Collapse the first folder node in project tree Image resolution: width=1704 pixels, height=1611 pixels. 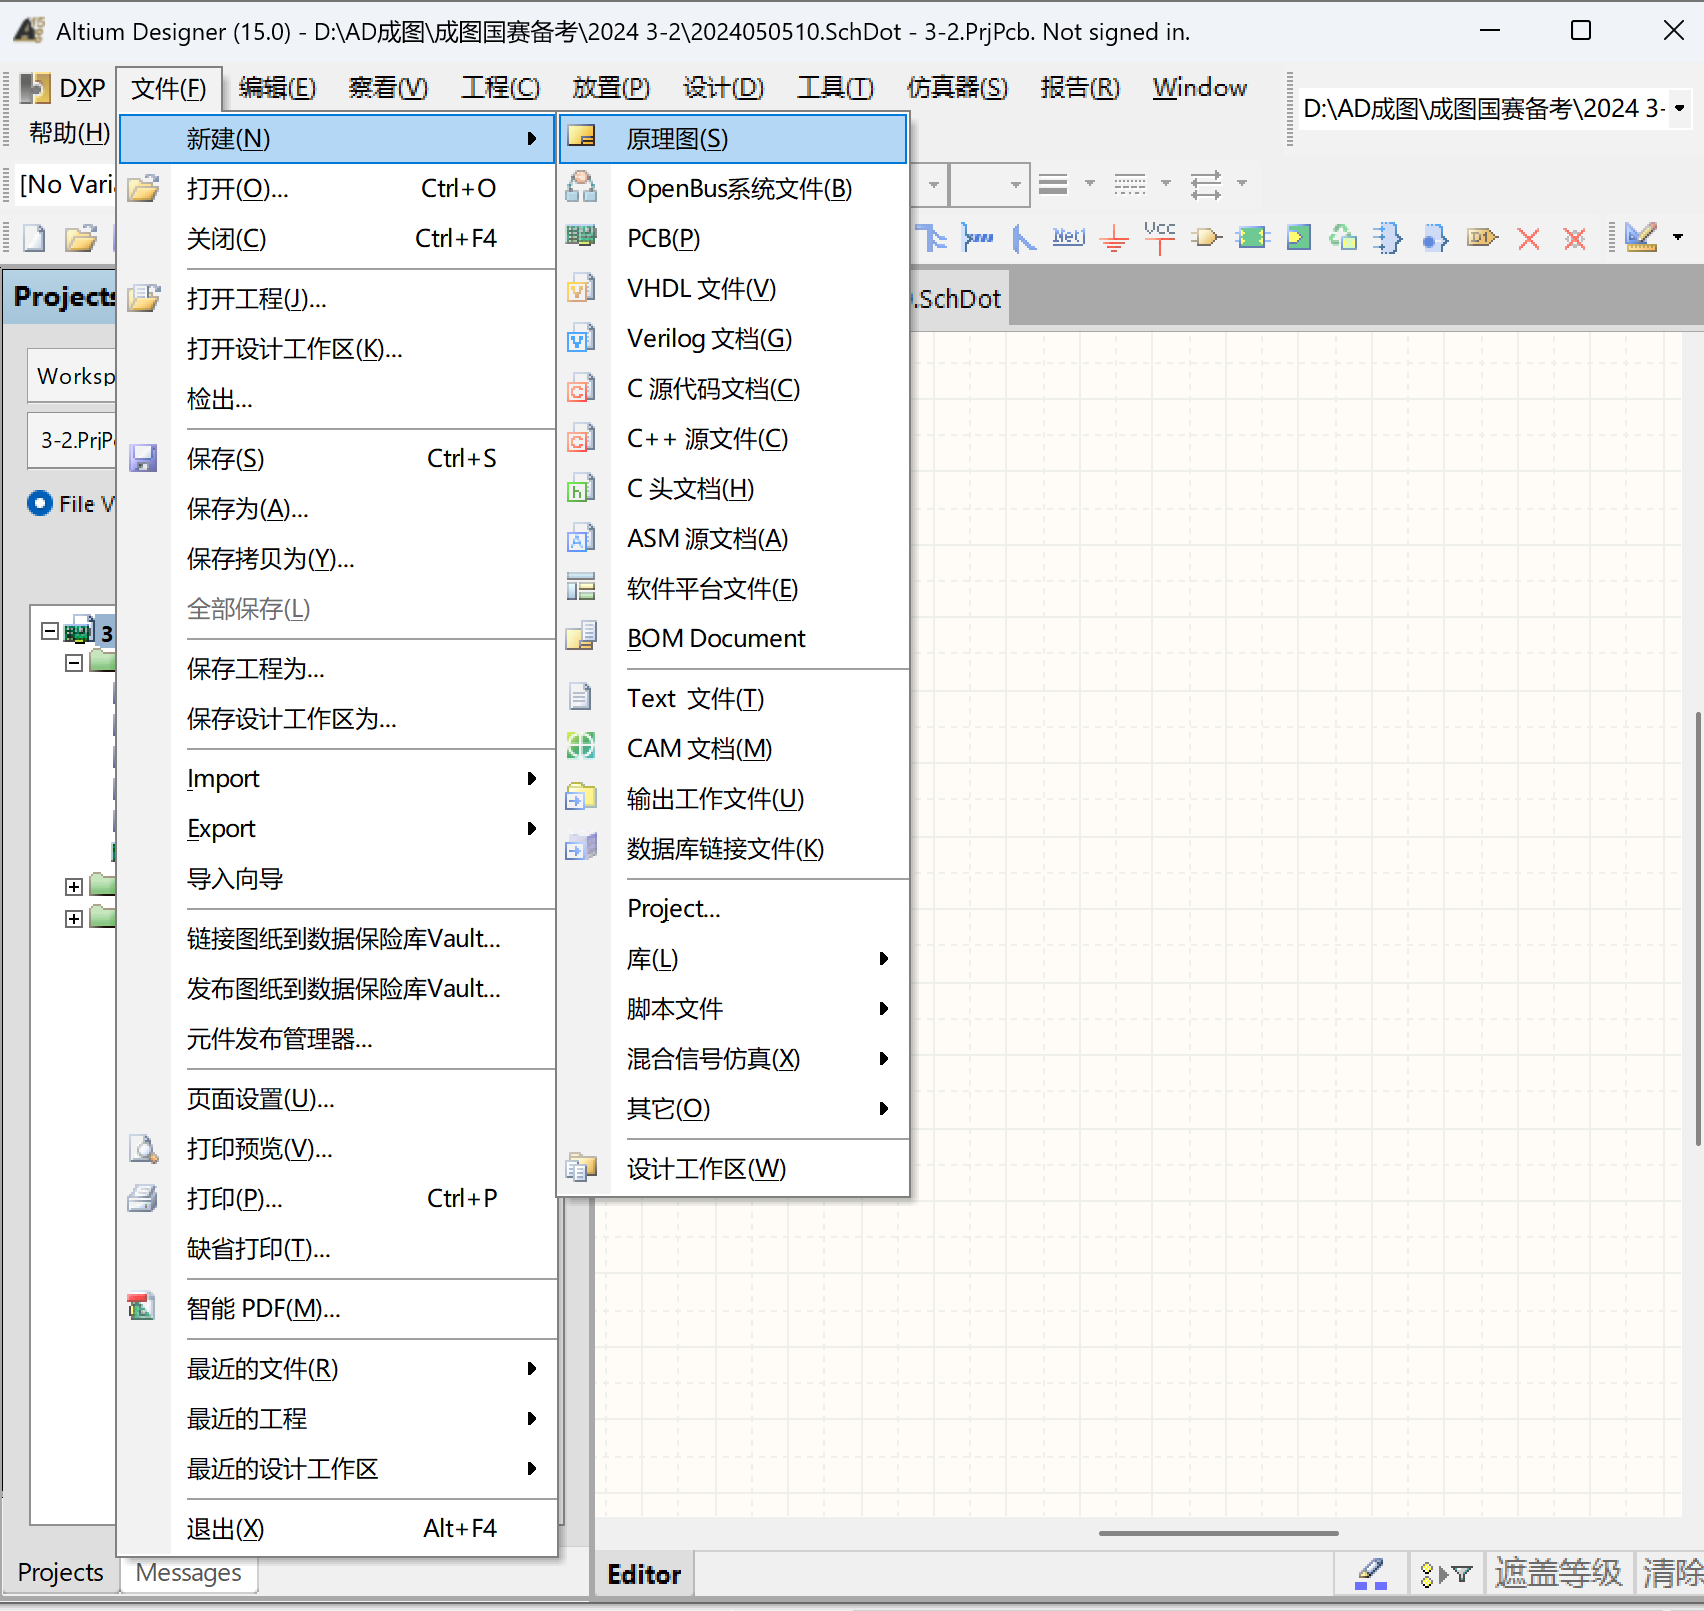tap(74, 663)
